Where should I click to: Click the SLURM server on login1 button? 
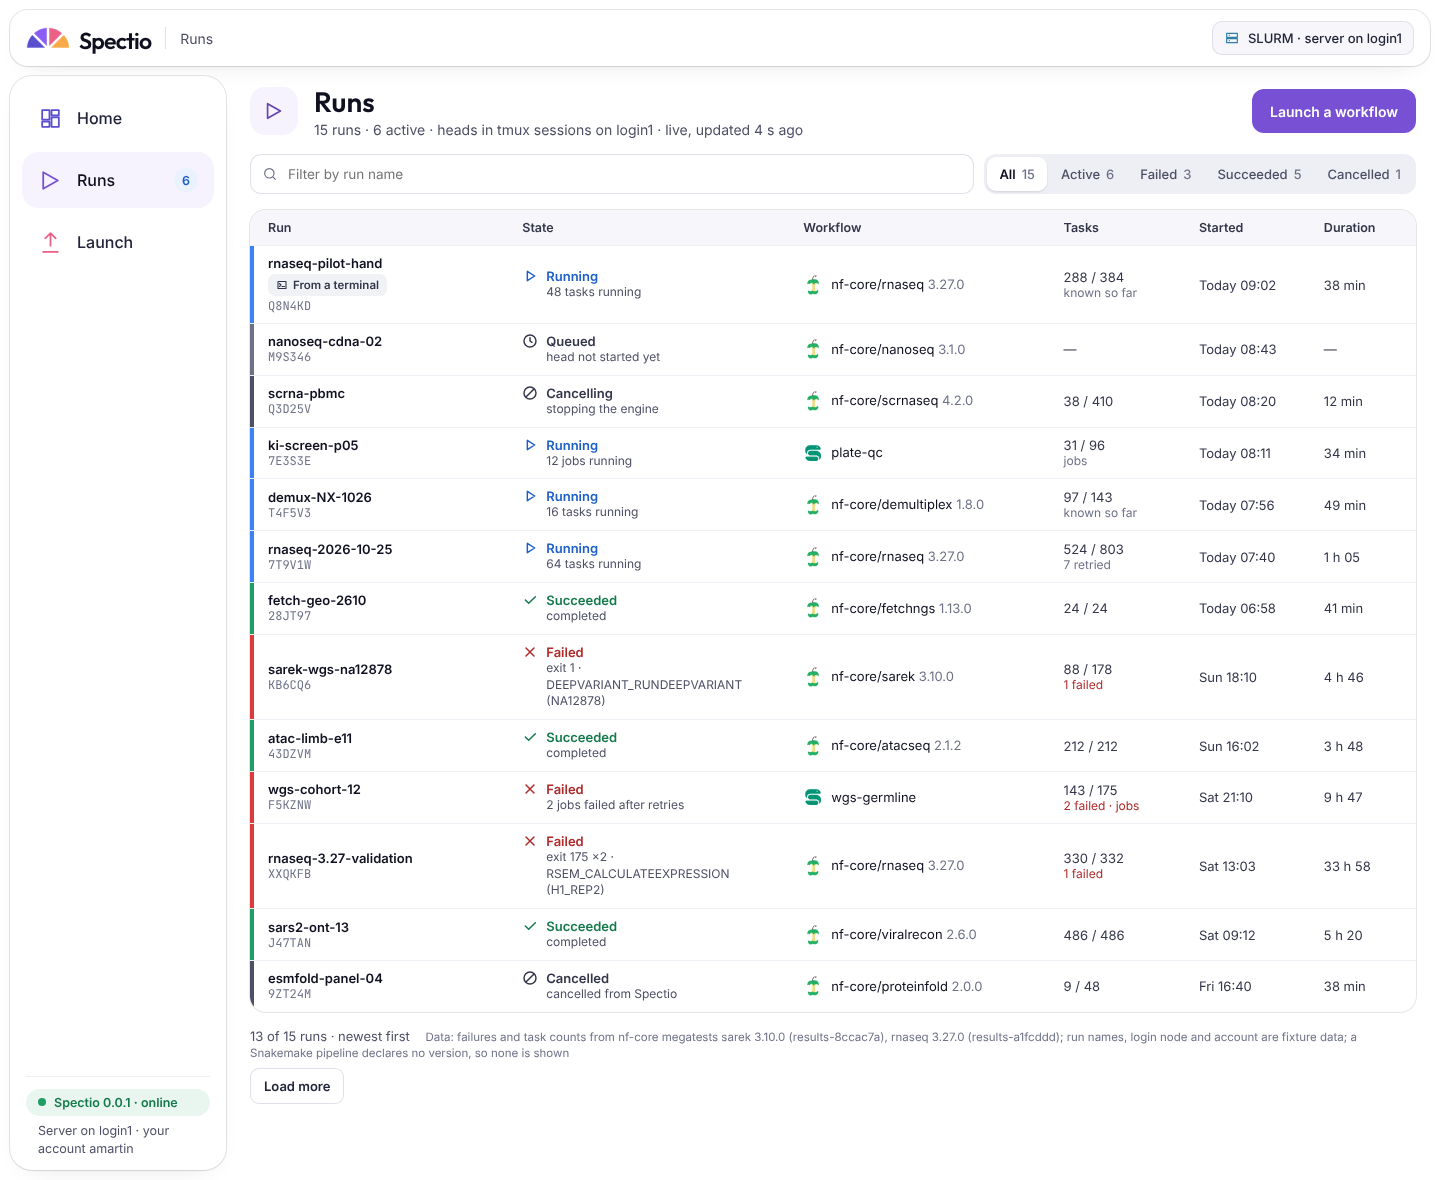[1314, 38]
